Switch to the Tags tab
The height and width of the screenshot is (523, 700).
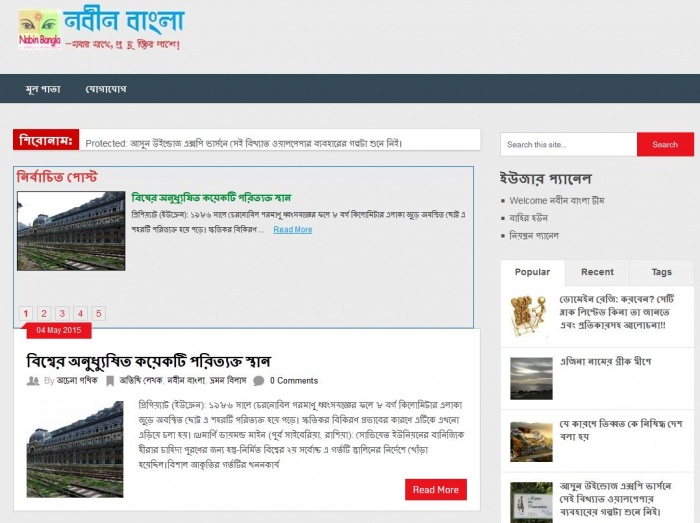click(662, 272)
